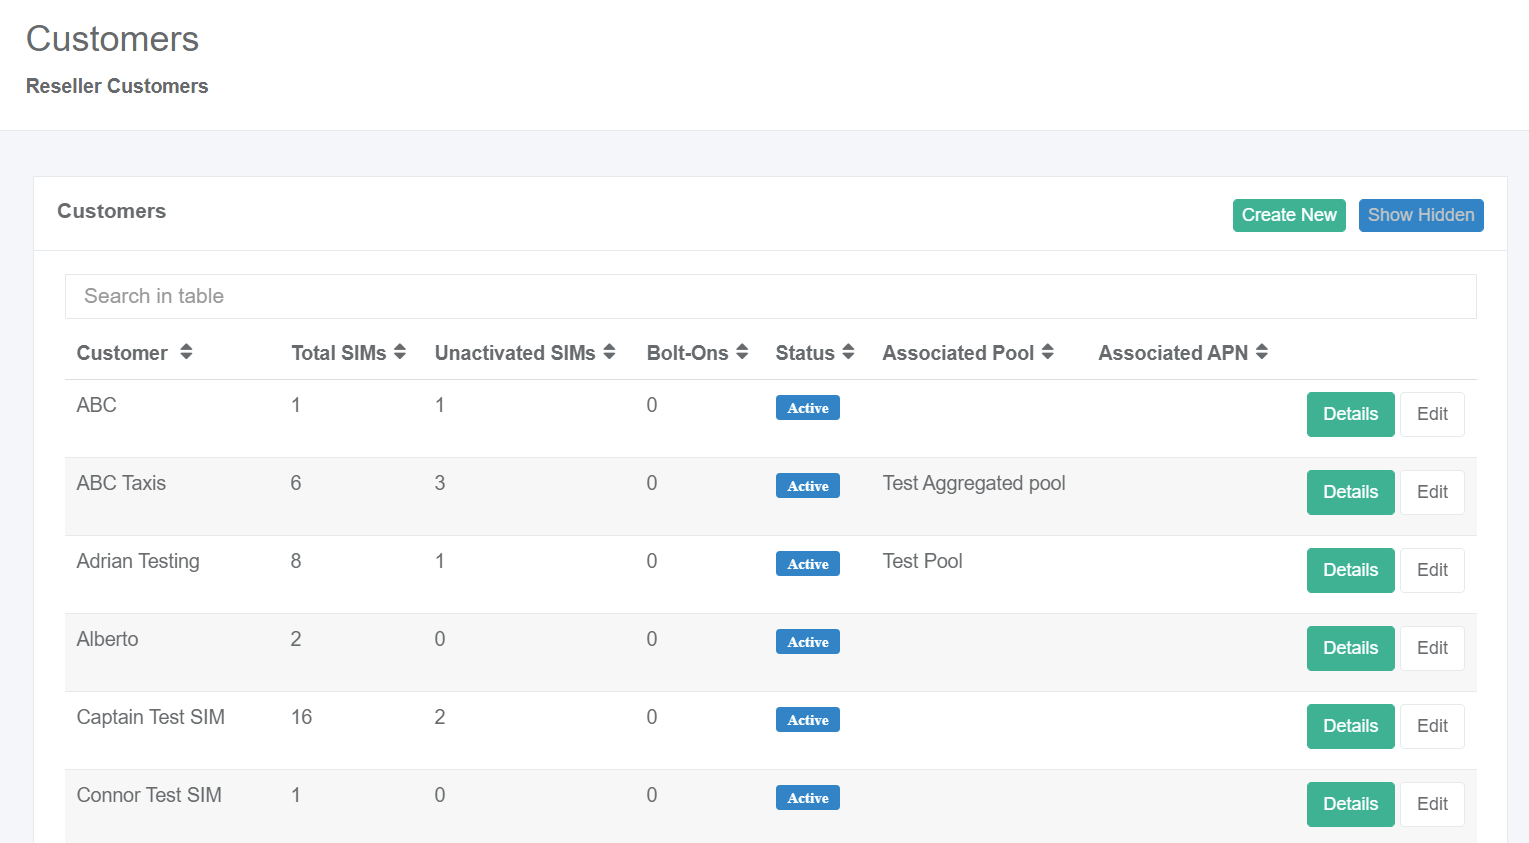Click Active badge in ABC Taxis row
The width and height of the screenshot is (1529, 843).
(x=808, y=486)
